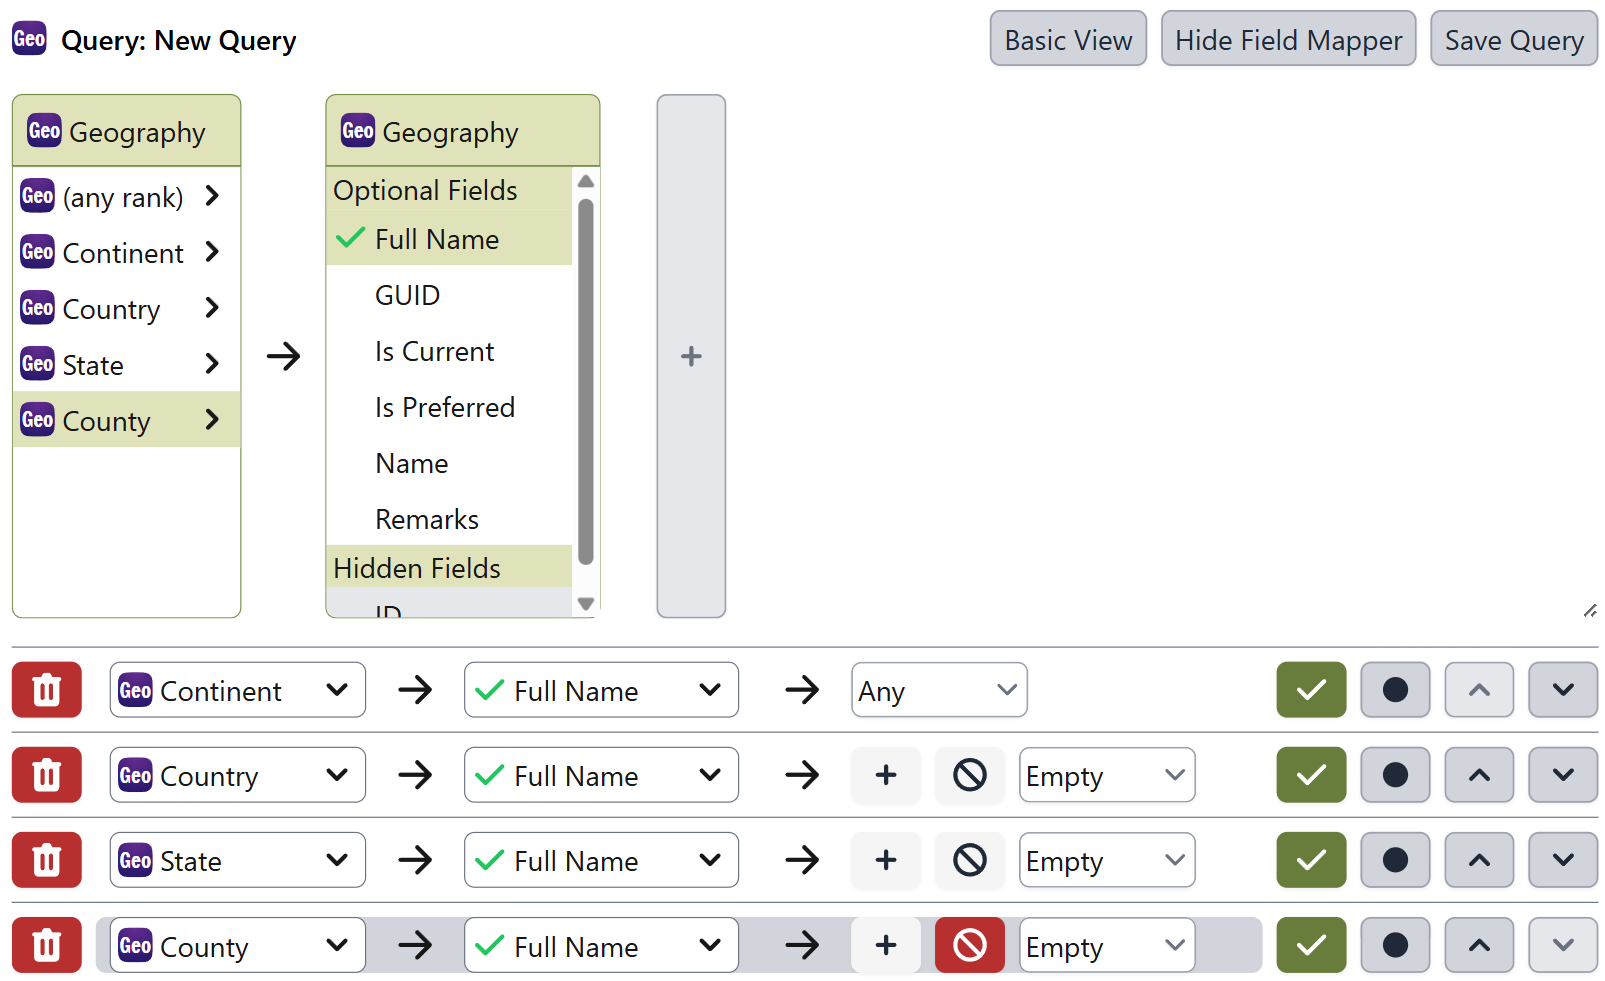The height and width of the screenshot is (981, 1605).
Task: Click the negate icon in Country row
Action: 969,775
